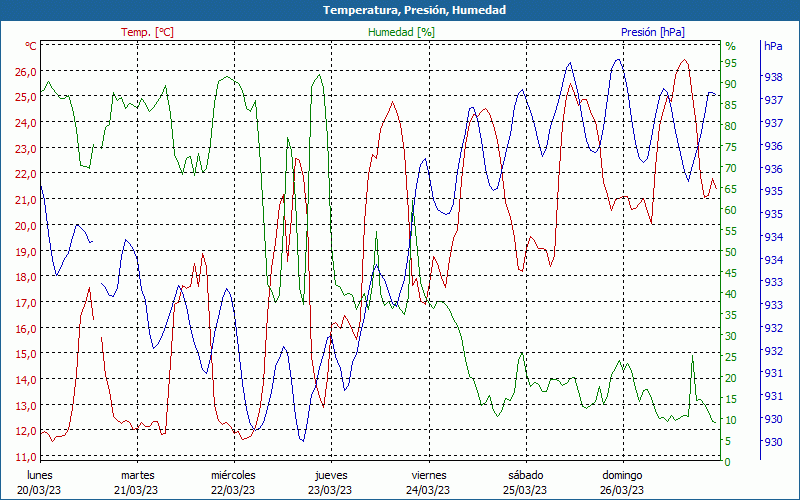The height and width of the screenshot is (500, 800).
Task: Click the green "50" humidity tick label
Action: coord(731,252)
